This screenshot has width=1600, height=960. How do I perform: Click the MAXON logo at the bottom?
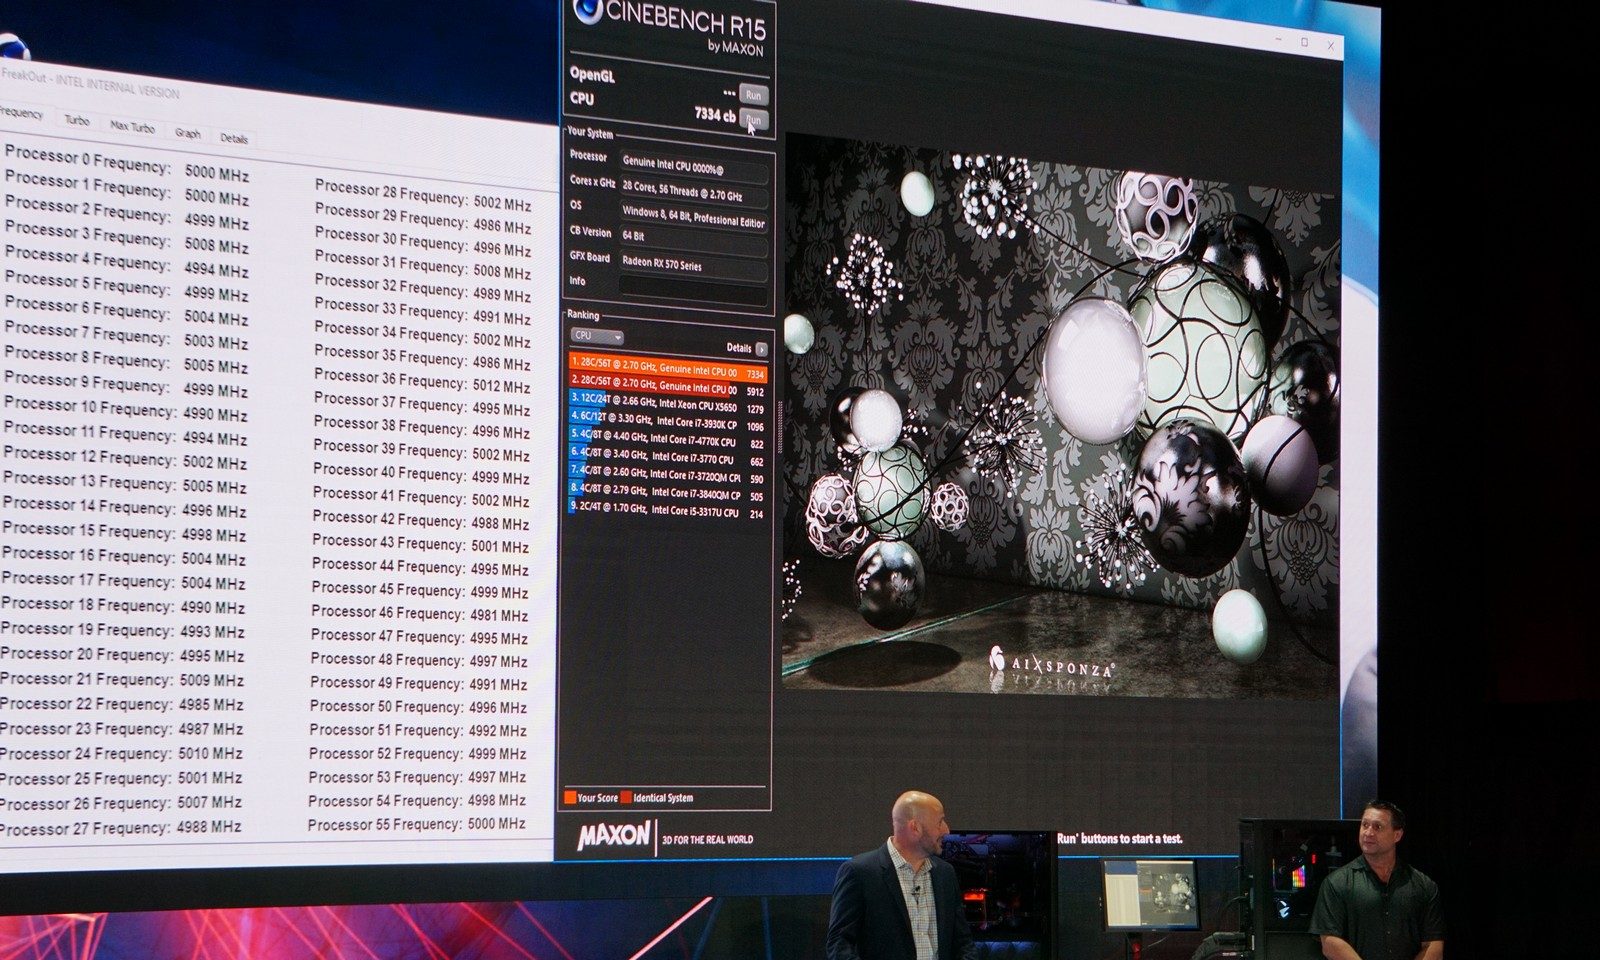(613, 836)
